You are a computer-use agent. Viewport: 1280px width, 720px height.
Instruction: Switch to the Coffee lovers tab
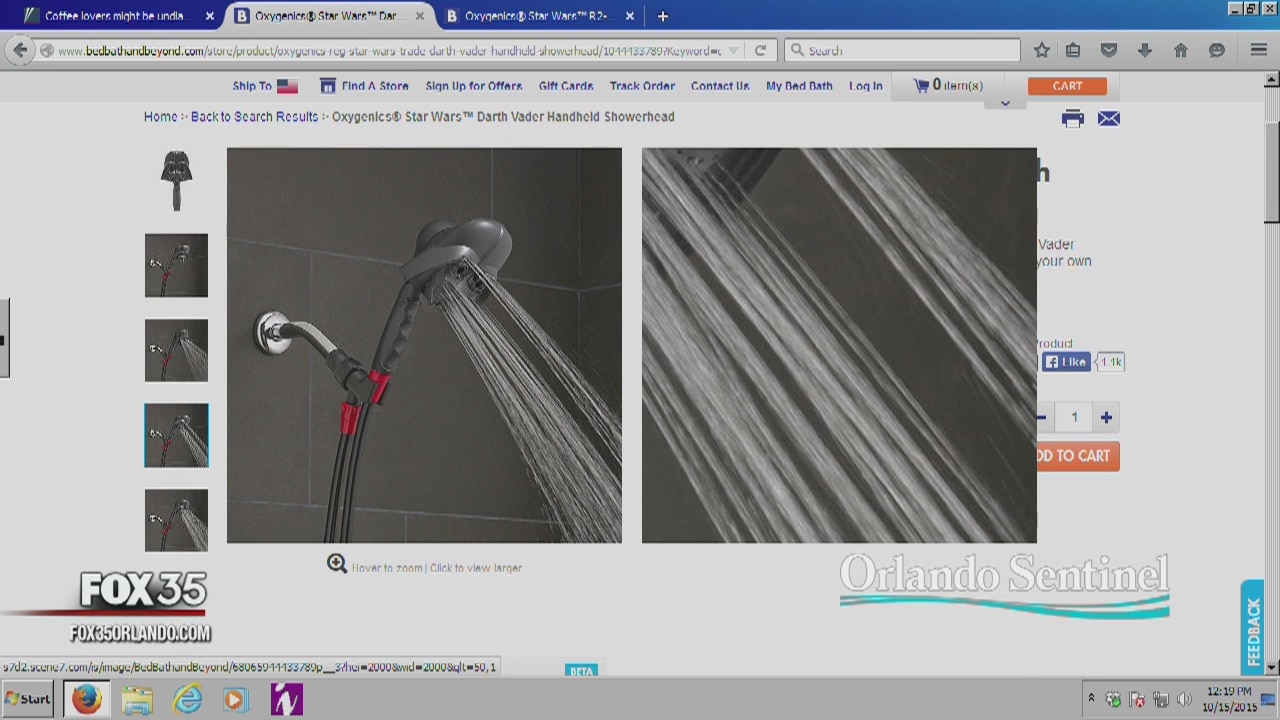click(118, 16)
